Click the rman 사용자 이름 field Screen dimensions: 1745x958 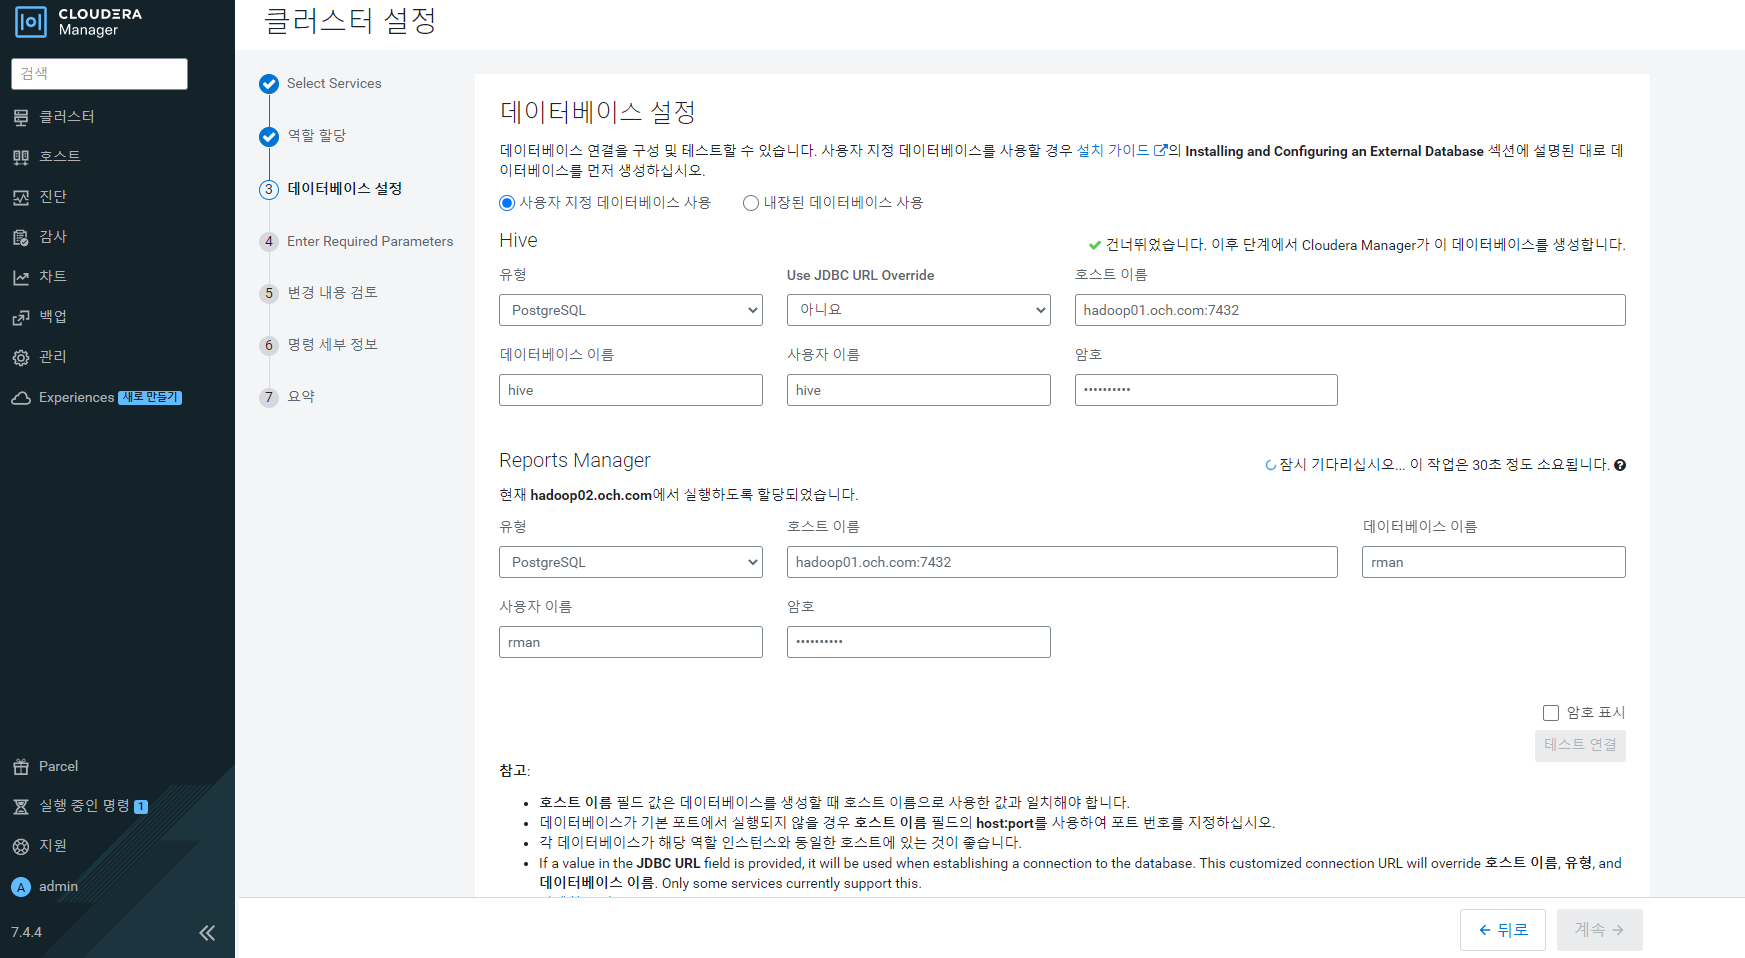631,642
